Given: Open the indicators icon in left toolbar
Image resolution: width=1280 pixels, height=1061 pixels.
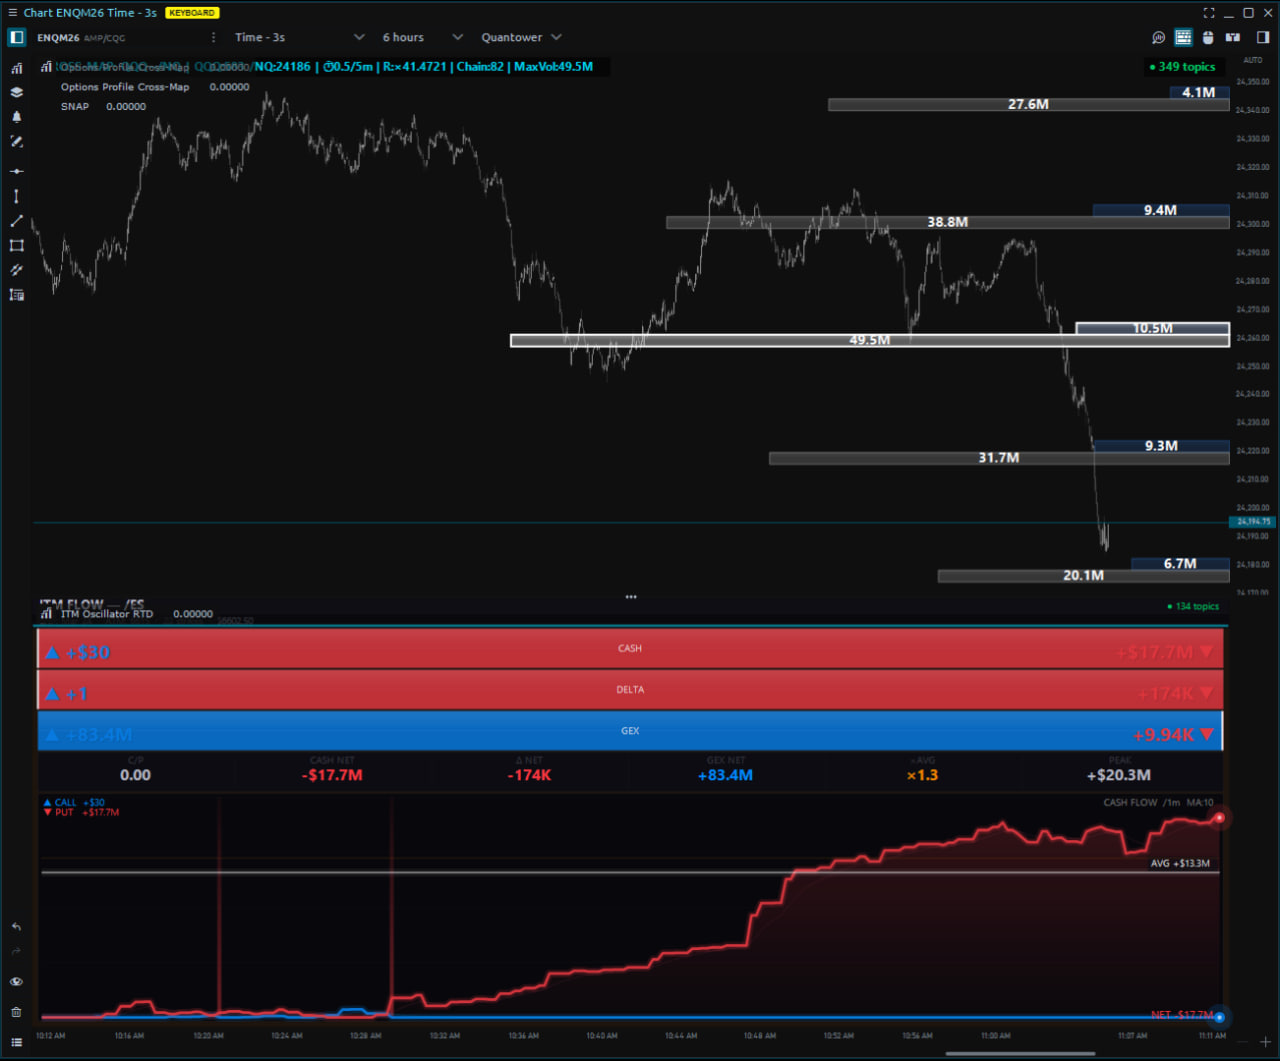Looking at the screenshot, I should tap(16, 68).
